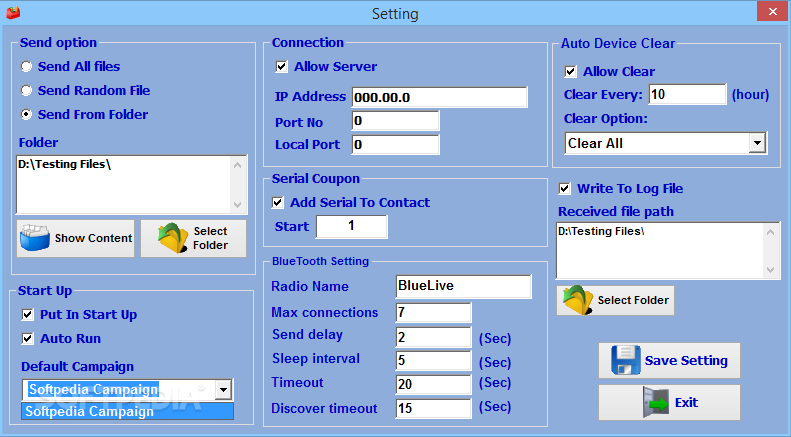Toggle the Write To Log File checkbox
The height and width of the screenshot is (437, 791).
pyautogui.click(x=564, y=189)
